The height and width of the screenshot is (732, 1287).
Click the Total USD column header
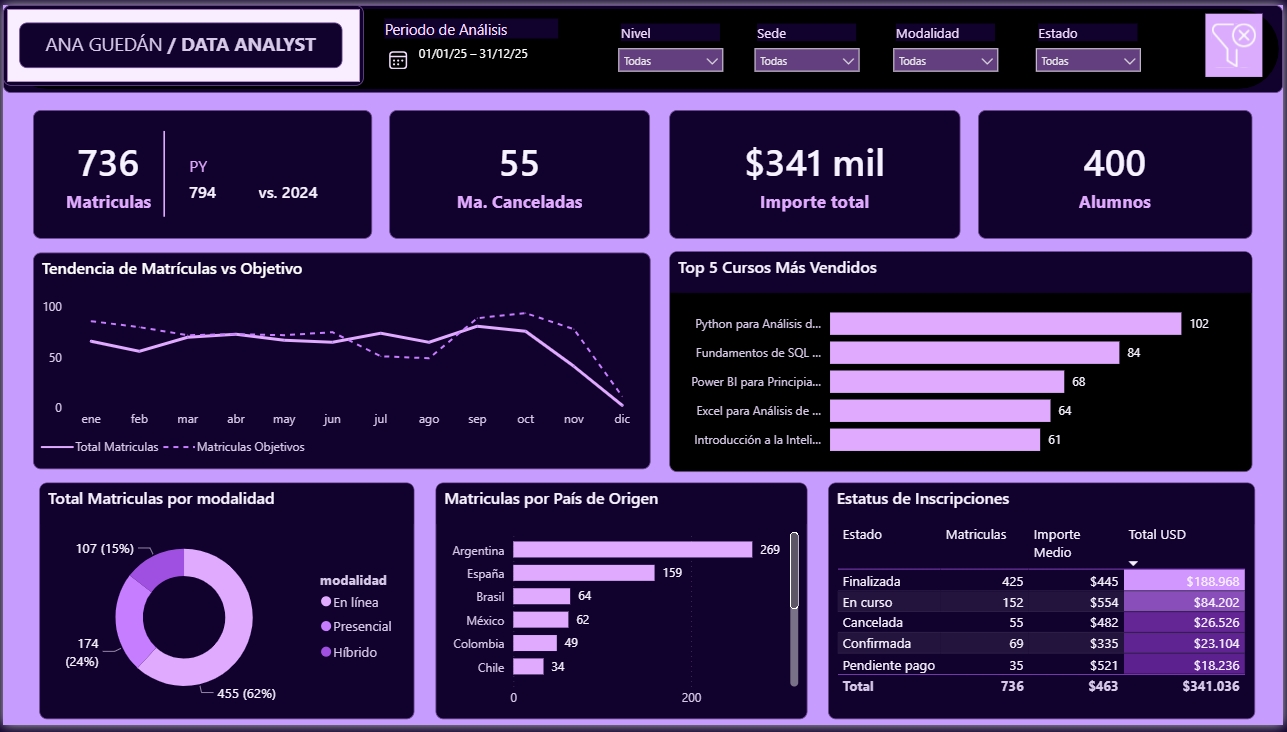pyautogui.click(x=1157, y=535)
